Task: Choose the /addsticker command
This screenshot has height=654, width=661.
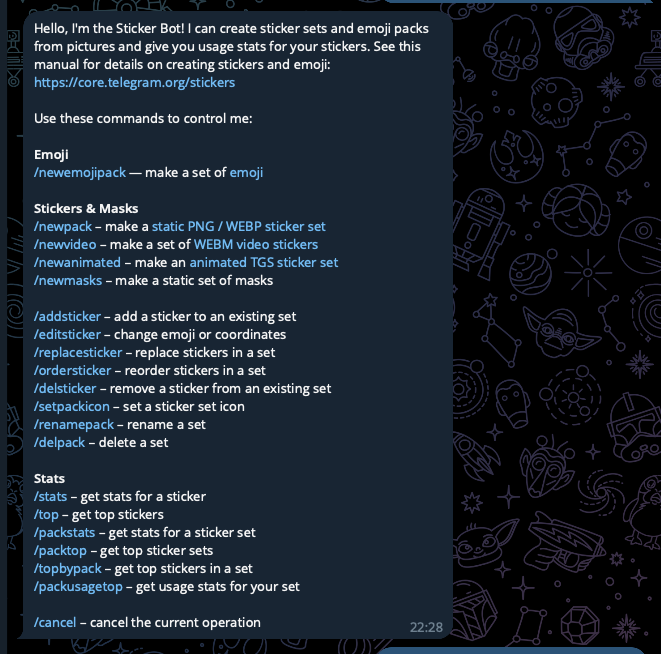Action: point(67,317)
